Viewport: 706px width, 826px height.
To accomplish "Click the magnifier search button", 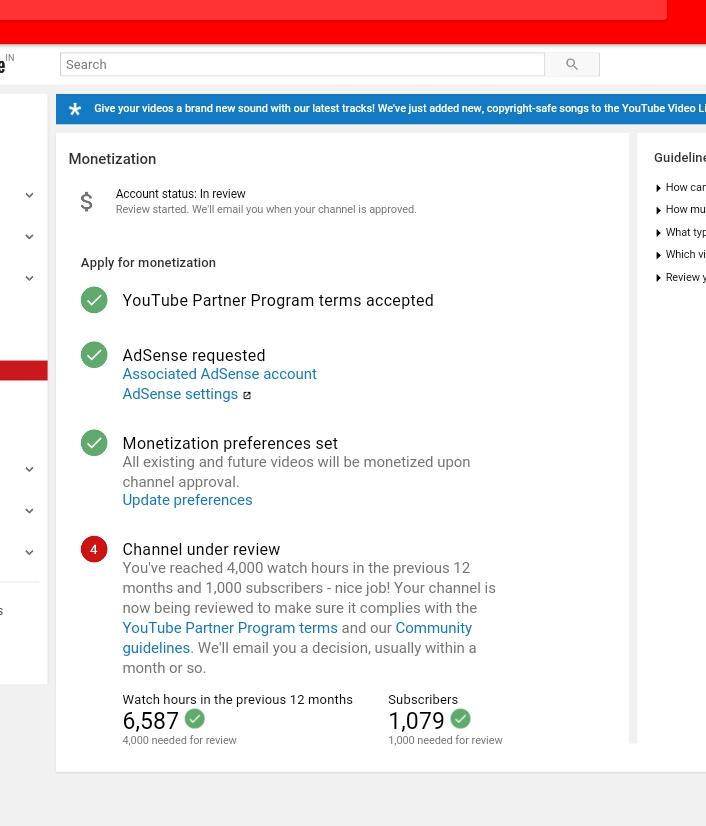I will point(572,64).
